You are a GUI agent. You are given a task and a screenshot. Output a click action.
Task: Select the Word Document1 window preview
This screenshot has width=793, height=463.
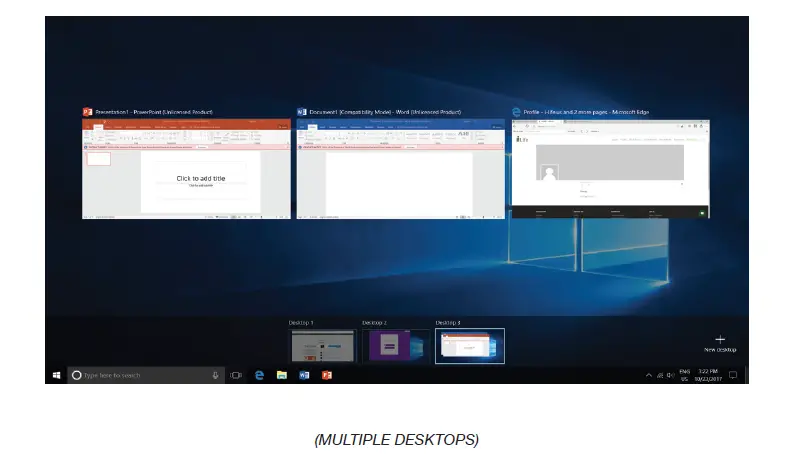(401, 169)
